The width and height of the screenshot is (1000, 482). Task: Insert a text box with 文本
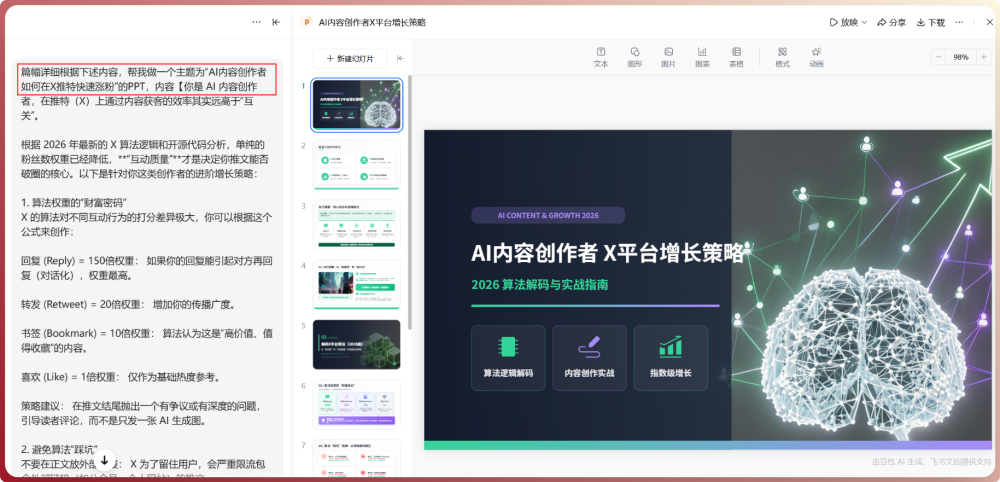[x=601, y=57]
